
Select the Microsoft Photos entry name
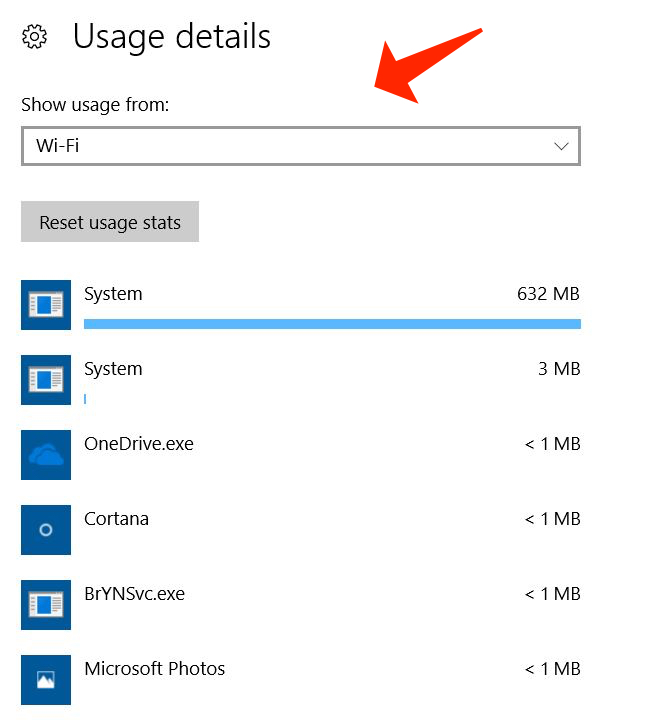(x=155, y=669)
